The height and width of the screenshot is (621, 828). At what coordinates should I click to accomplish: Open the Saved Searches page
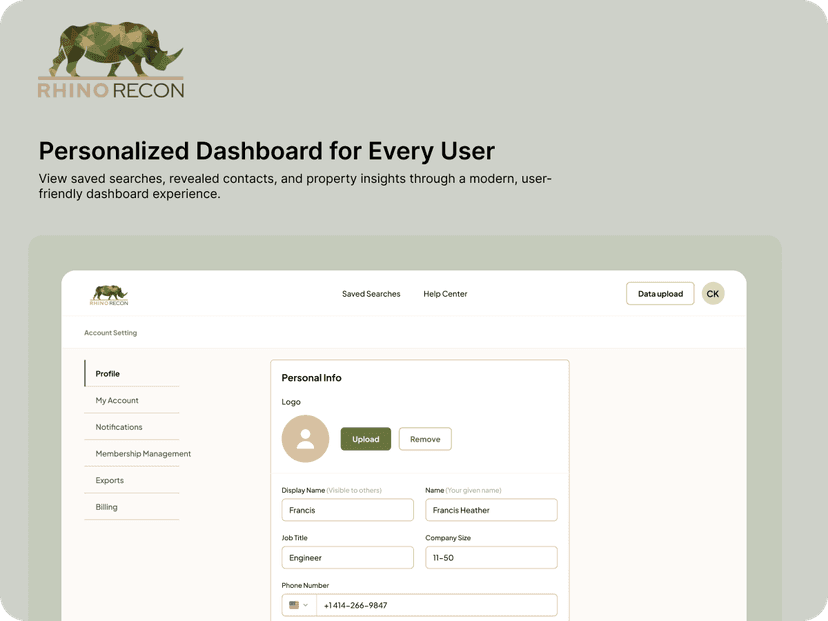point(370,293)
